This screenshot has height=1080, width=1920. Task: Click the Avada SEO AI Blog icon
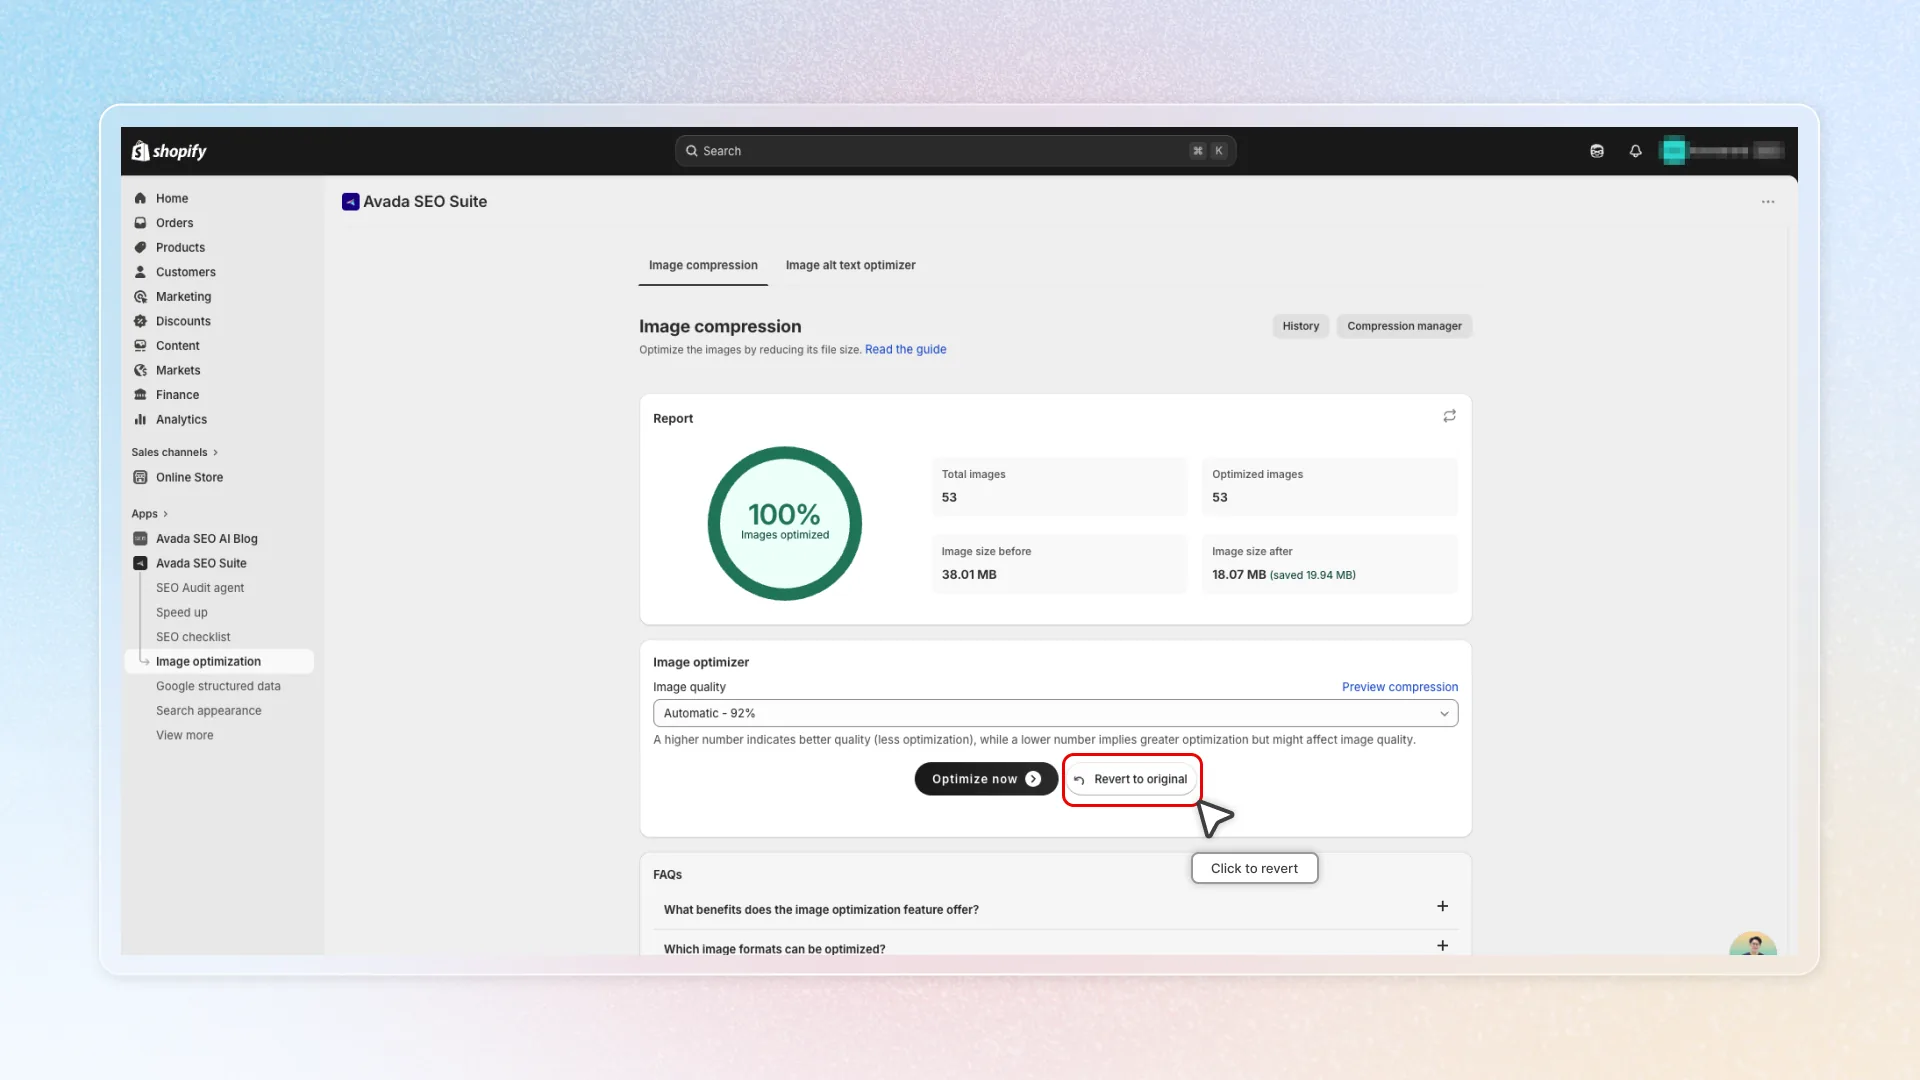[140, 539]
